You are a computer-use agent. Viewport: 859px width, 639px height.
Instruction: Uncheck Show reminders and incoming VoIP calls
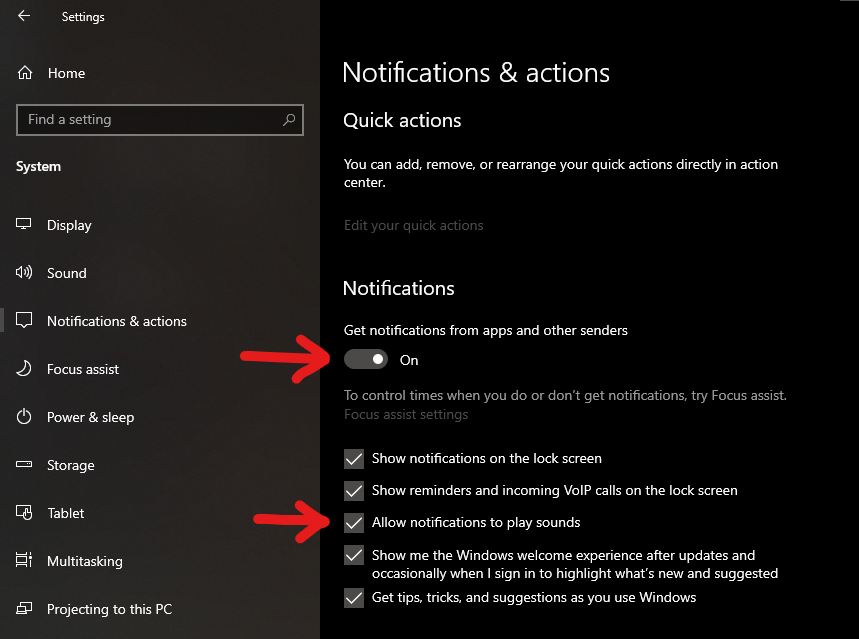coord(354,490)
